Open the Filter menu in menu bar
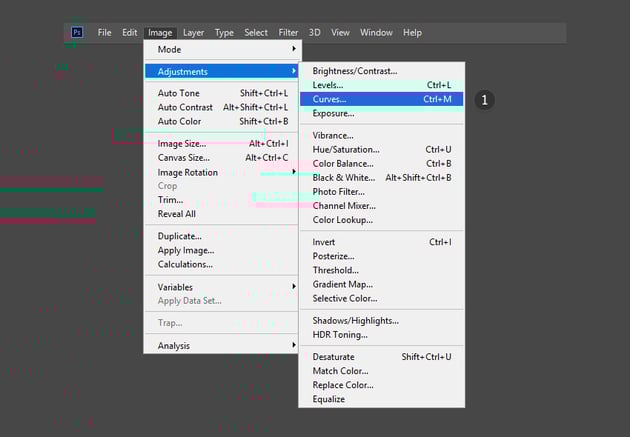The image size is (630, 437). 288,33
